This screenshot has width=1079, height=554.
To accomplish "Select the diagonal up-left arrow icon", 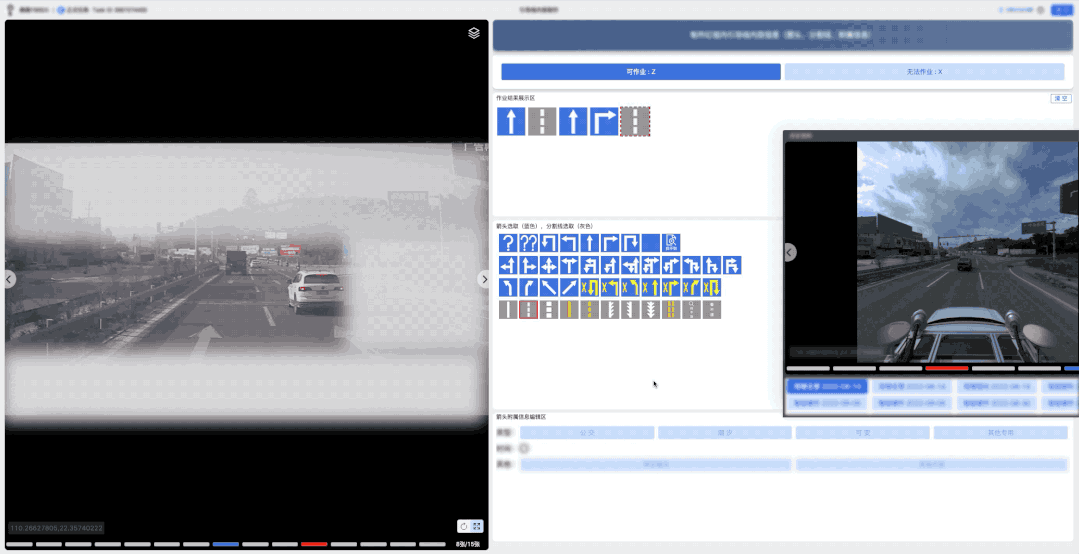I will 548,287.
